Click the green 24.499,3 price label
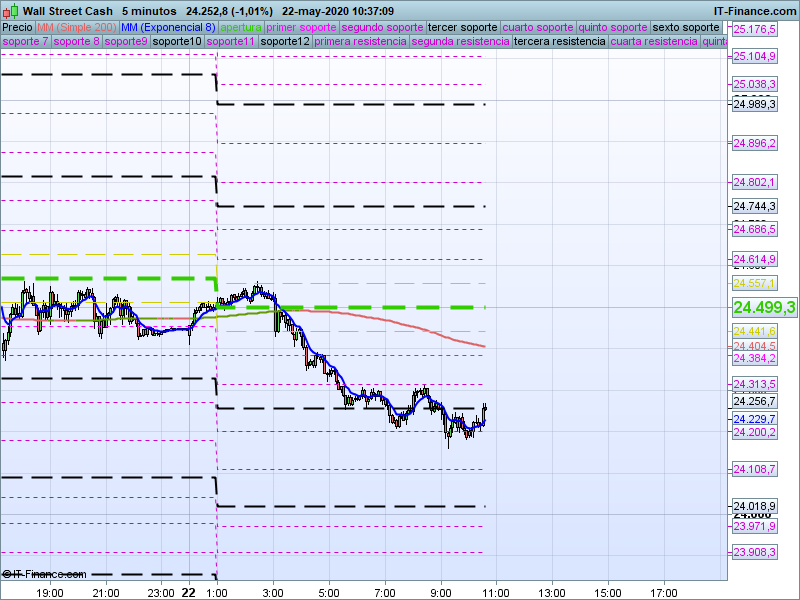The width and height of the screenshot is (800, 600). [764, 307]
